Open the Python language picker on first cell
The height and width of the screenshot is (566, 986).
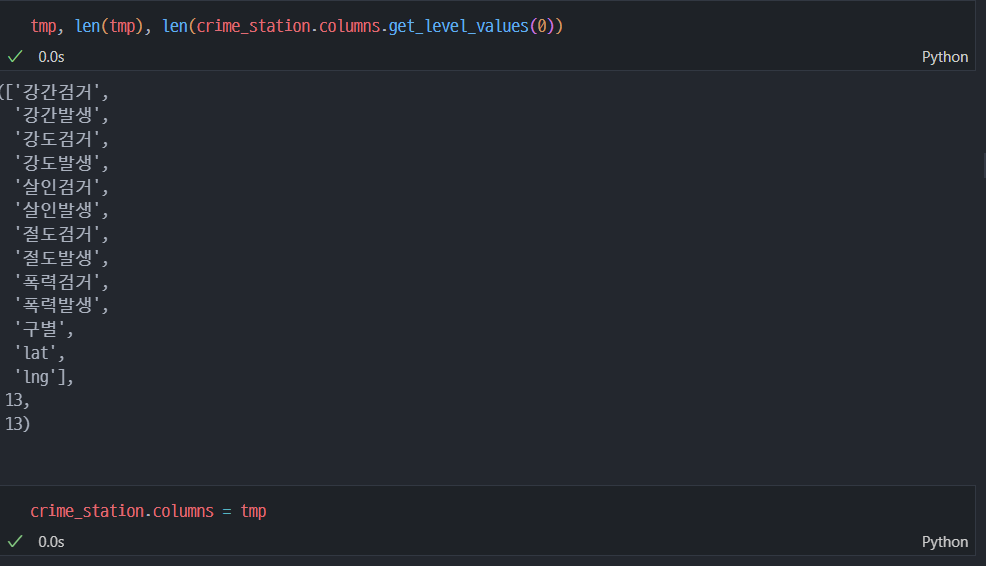click(944, 57)
